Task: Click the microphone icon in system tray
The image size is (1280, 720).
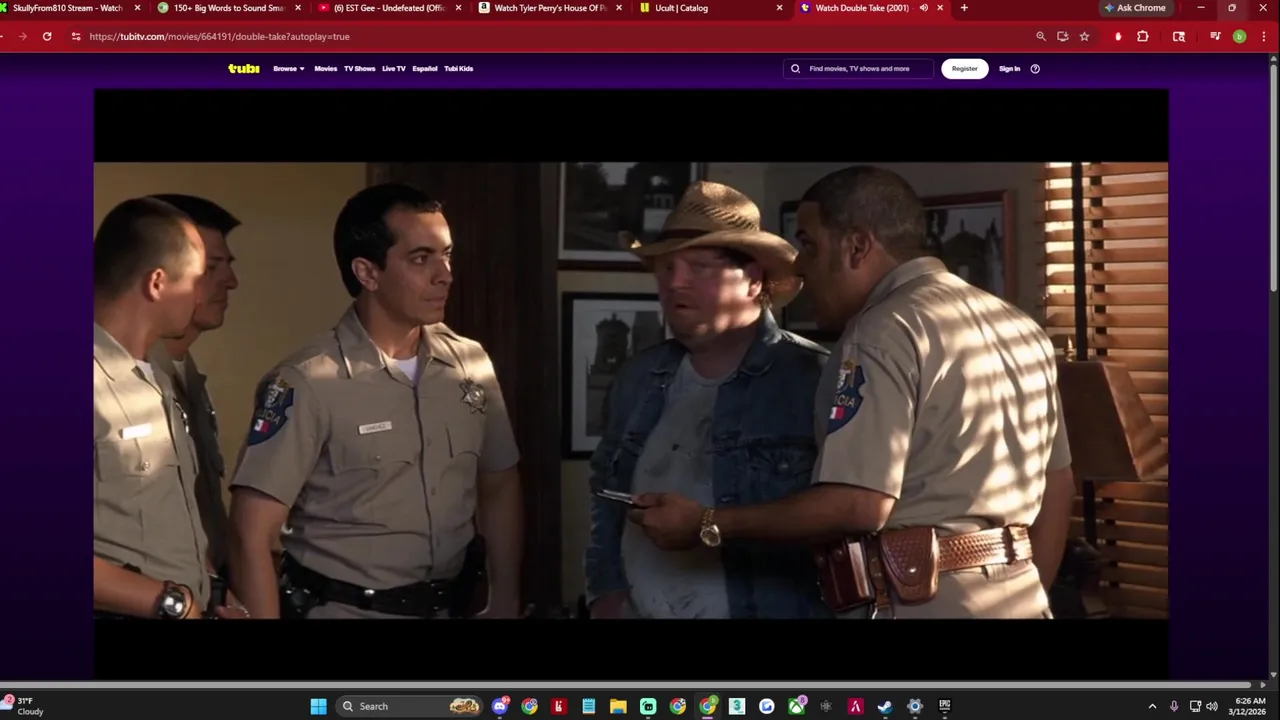Action: pyautogui.click(x=1174, y=706)
